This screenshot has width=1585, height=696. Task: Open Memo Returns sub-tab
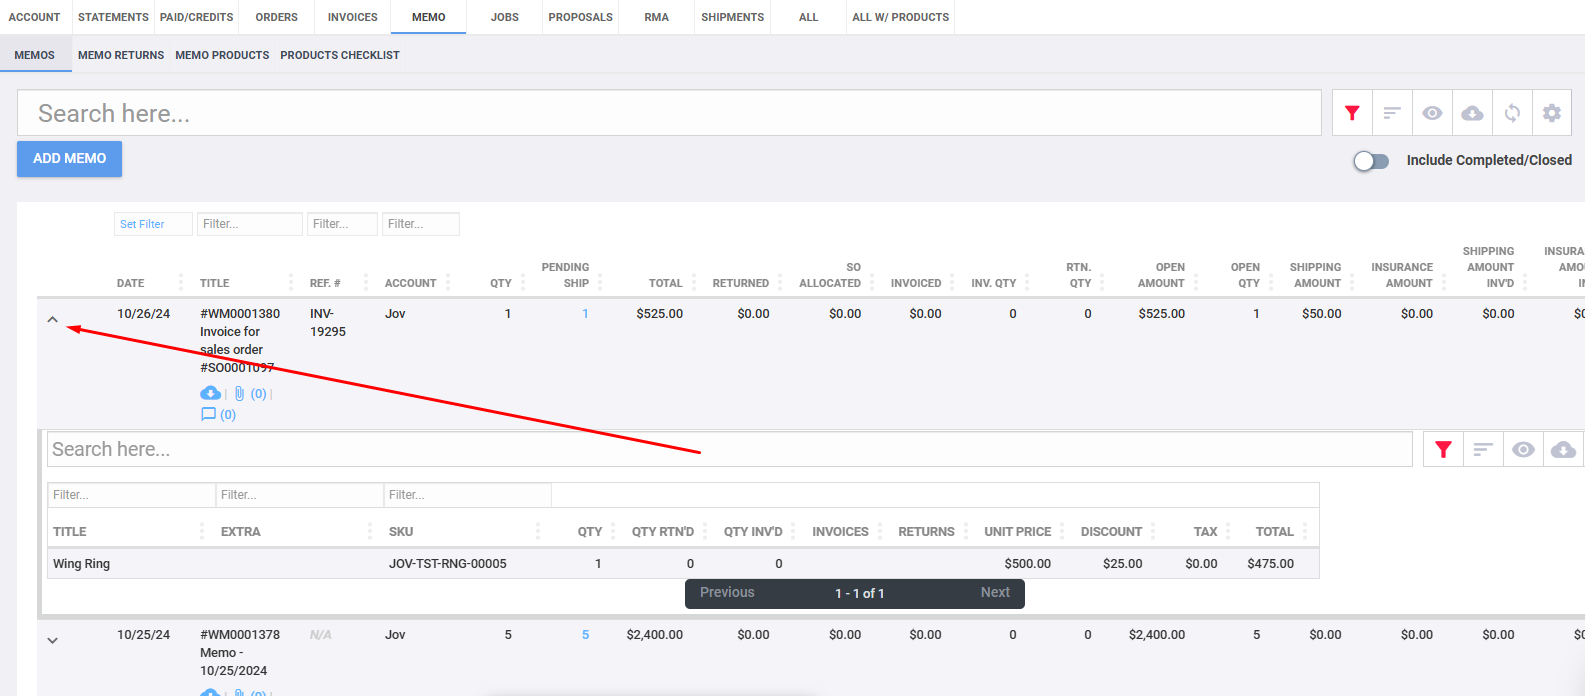pos(121,55)
